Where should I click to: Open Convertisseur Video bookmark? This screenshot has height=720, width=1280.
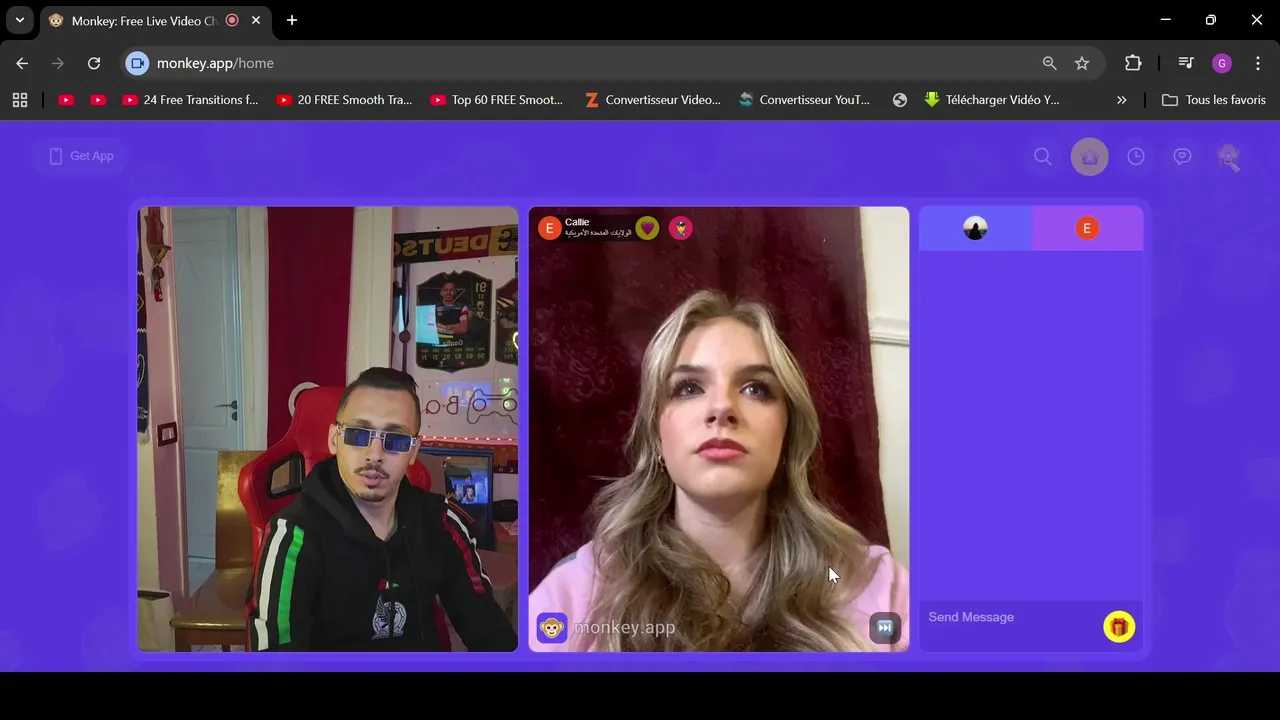pos(652,100)
